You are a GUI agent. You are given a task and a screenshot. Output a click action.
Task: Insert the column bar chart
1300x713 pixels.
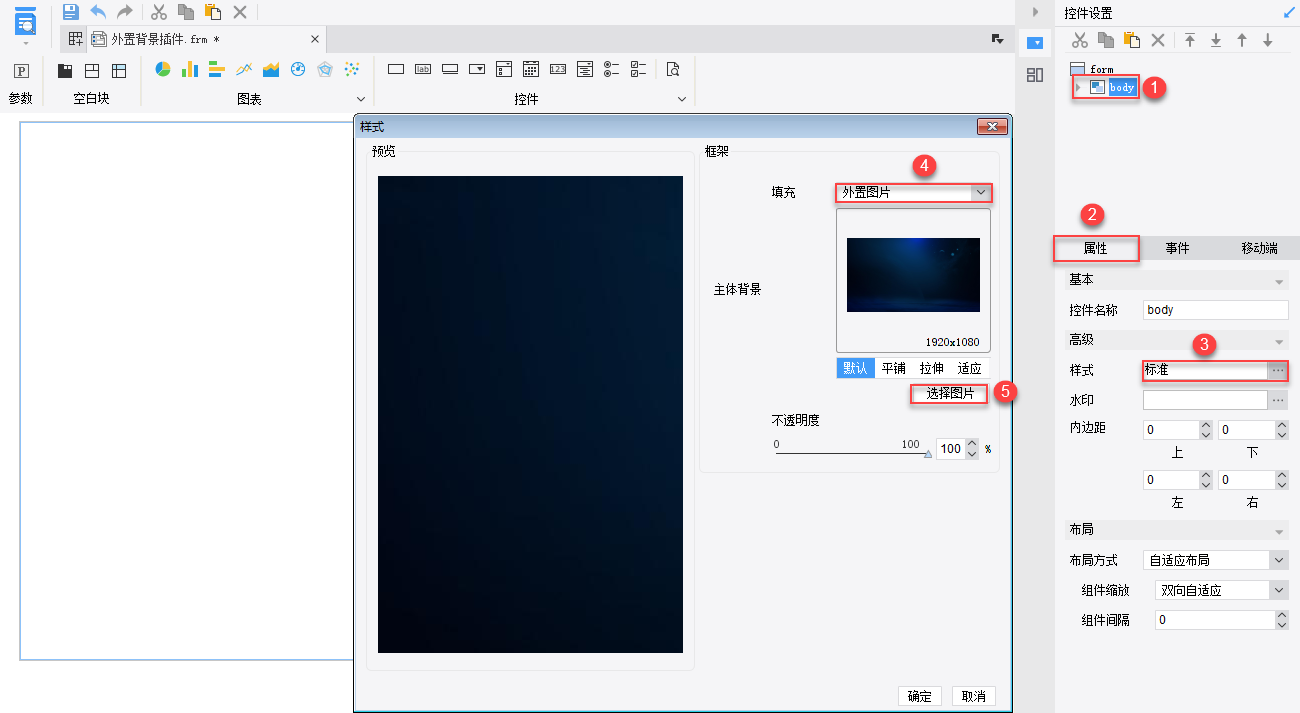tap(190, 69)
